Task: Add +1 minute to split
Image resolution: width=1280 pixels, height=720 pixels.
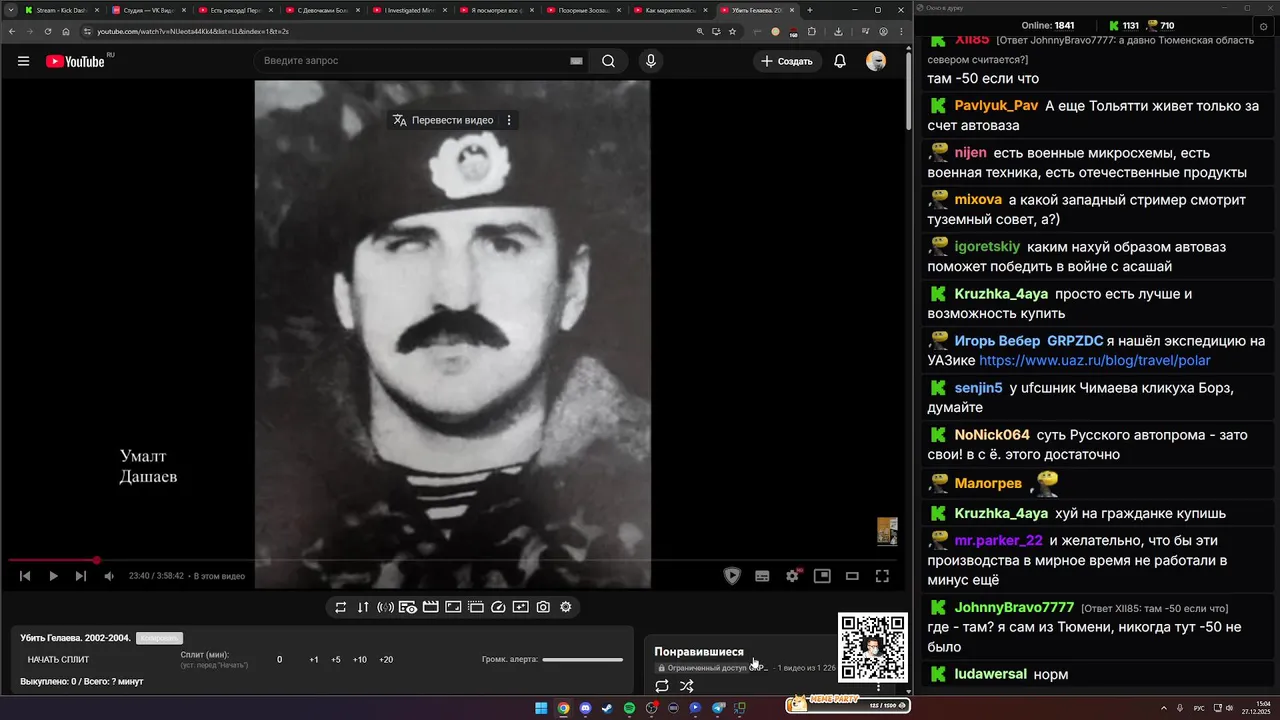Action: click(314, 660)
